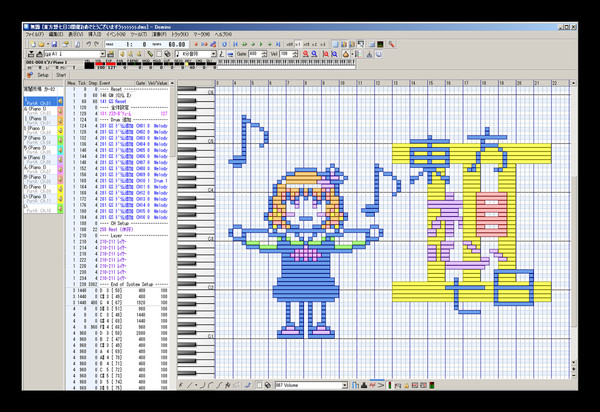Toggle loop playback icon
The image size is (600, 412).
tap(225, 44)
